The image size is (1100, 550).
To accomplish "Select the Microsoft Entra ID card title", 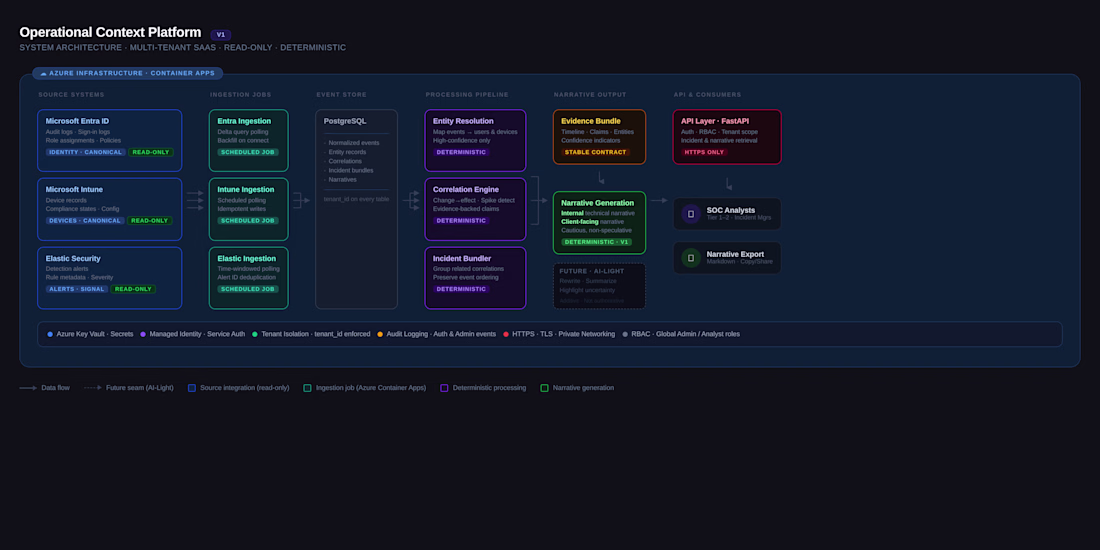I will click(x=77, y=121).
